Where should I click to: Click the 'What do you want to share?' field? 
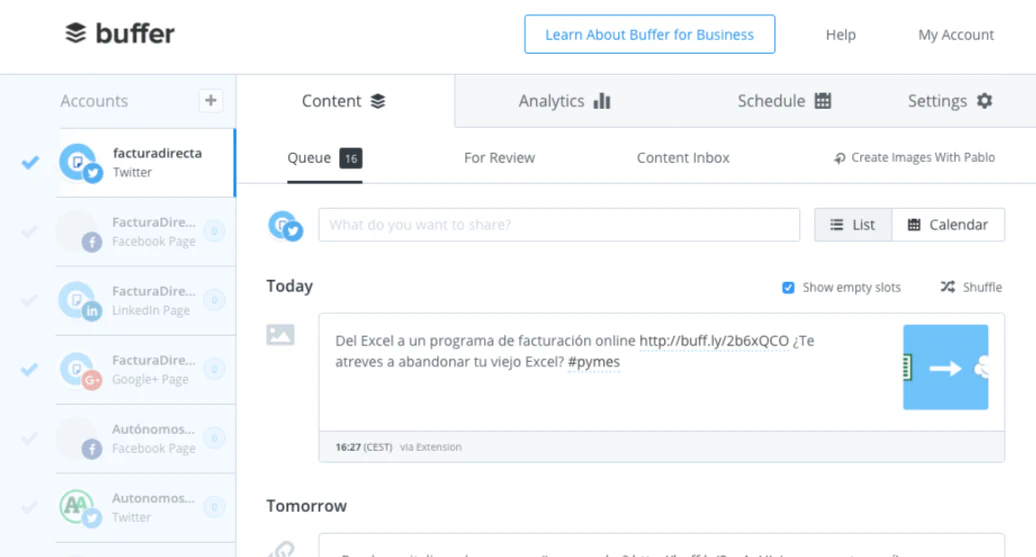(558, 225)
